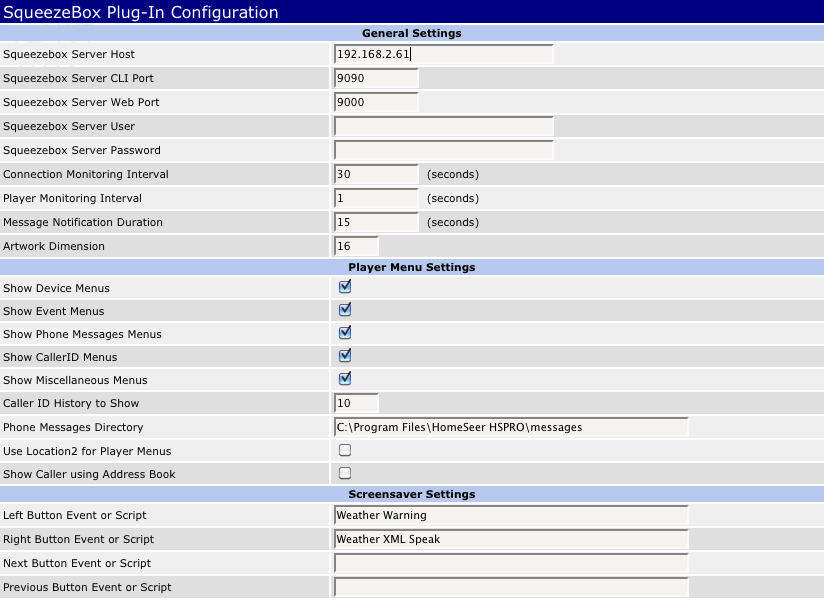Click the Previous Button Event or Script label
The image size is (824, 600).
pos(87,587)
